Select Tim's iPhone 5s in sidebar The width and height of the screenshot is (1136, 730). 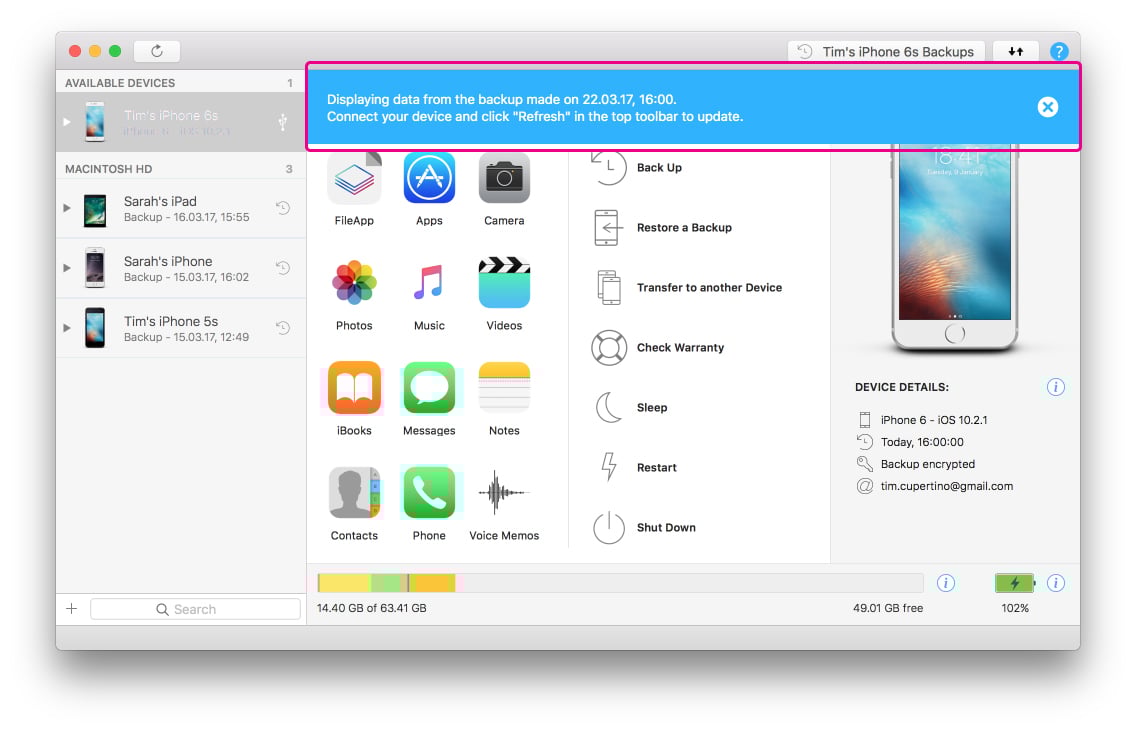(x=181, y=329)
